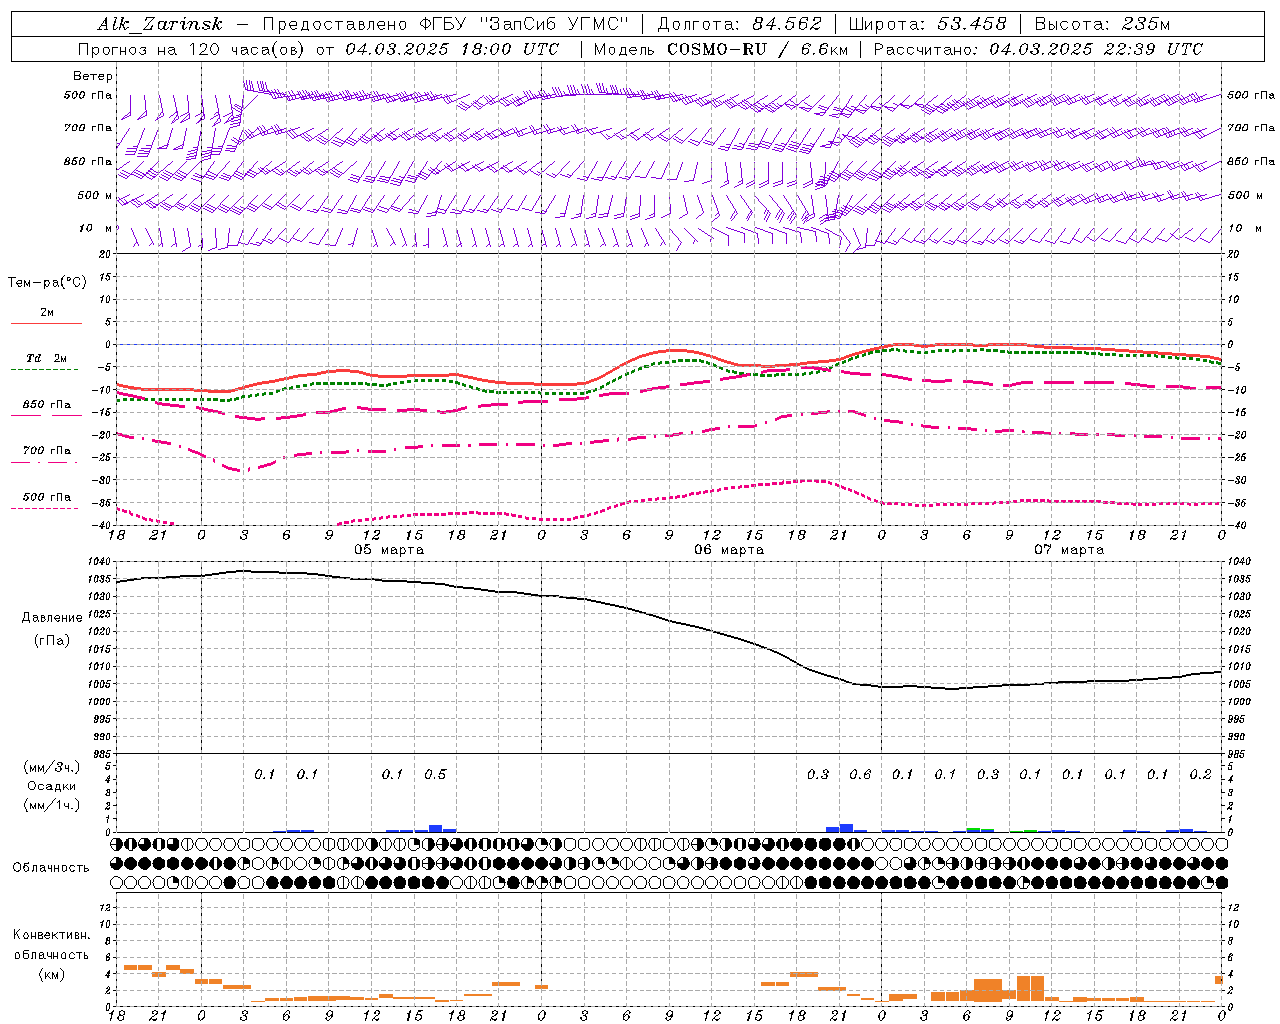Click the (мм/1ч.) units label
Screen dimensions: 1280x1024
(51, 805)
